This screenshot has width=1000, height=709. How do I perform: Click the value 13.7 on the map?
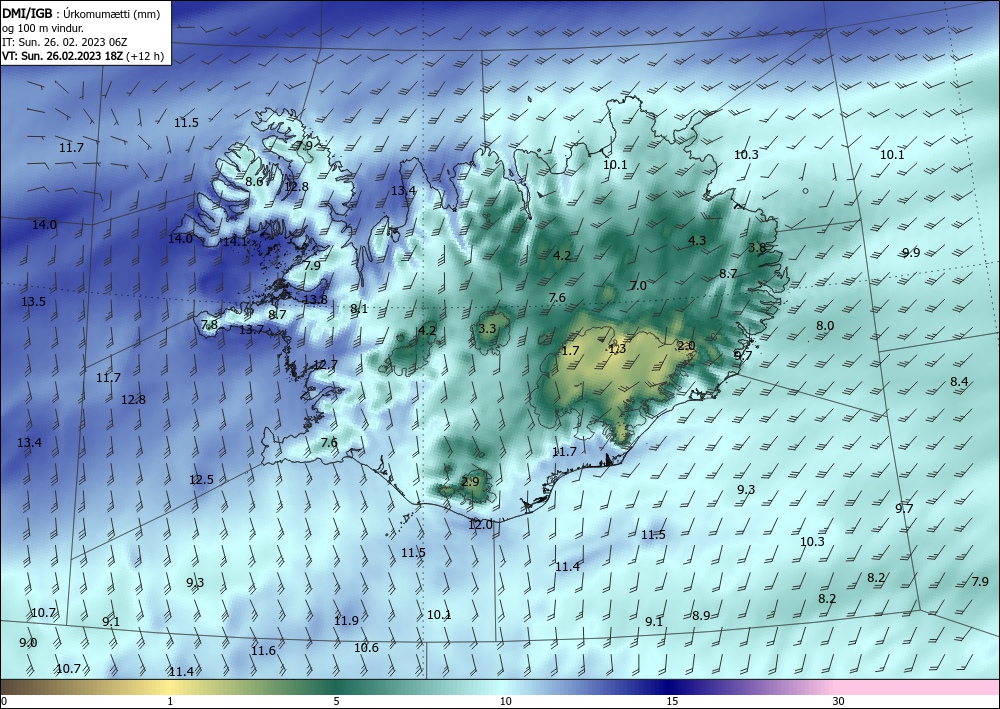pos(251,330)
